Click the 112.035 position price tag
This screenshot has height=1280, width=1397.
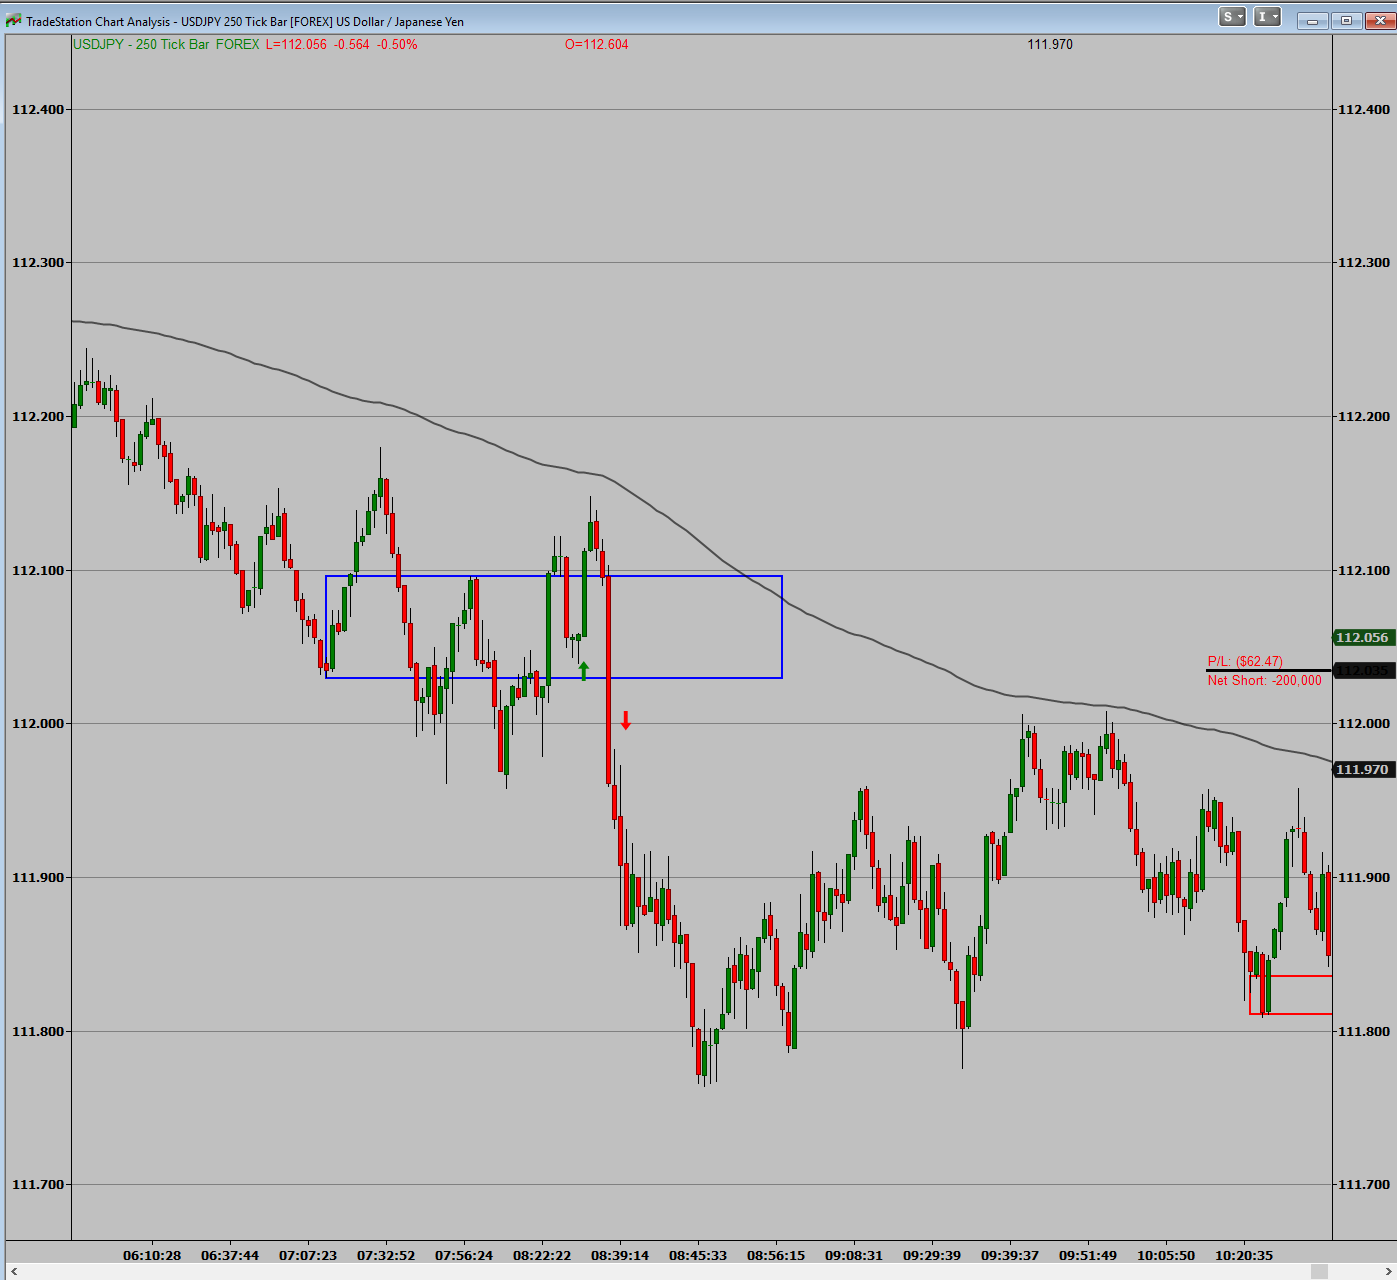(x=1362, y=671)
